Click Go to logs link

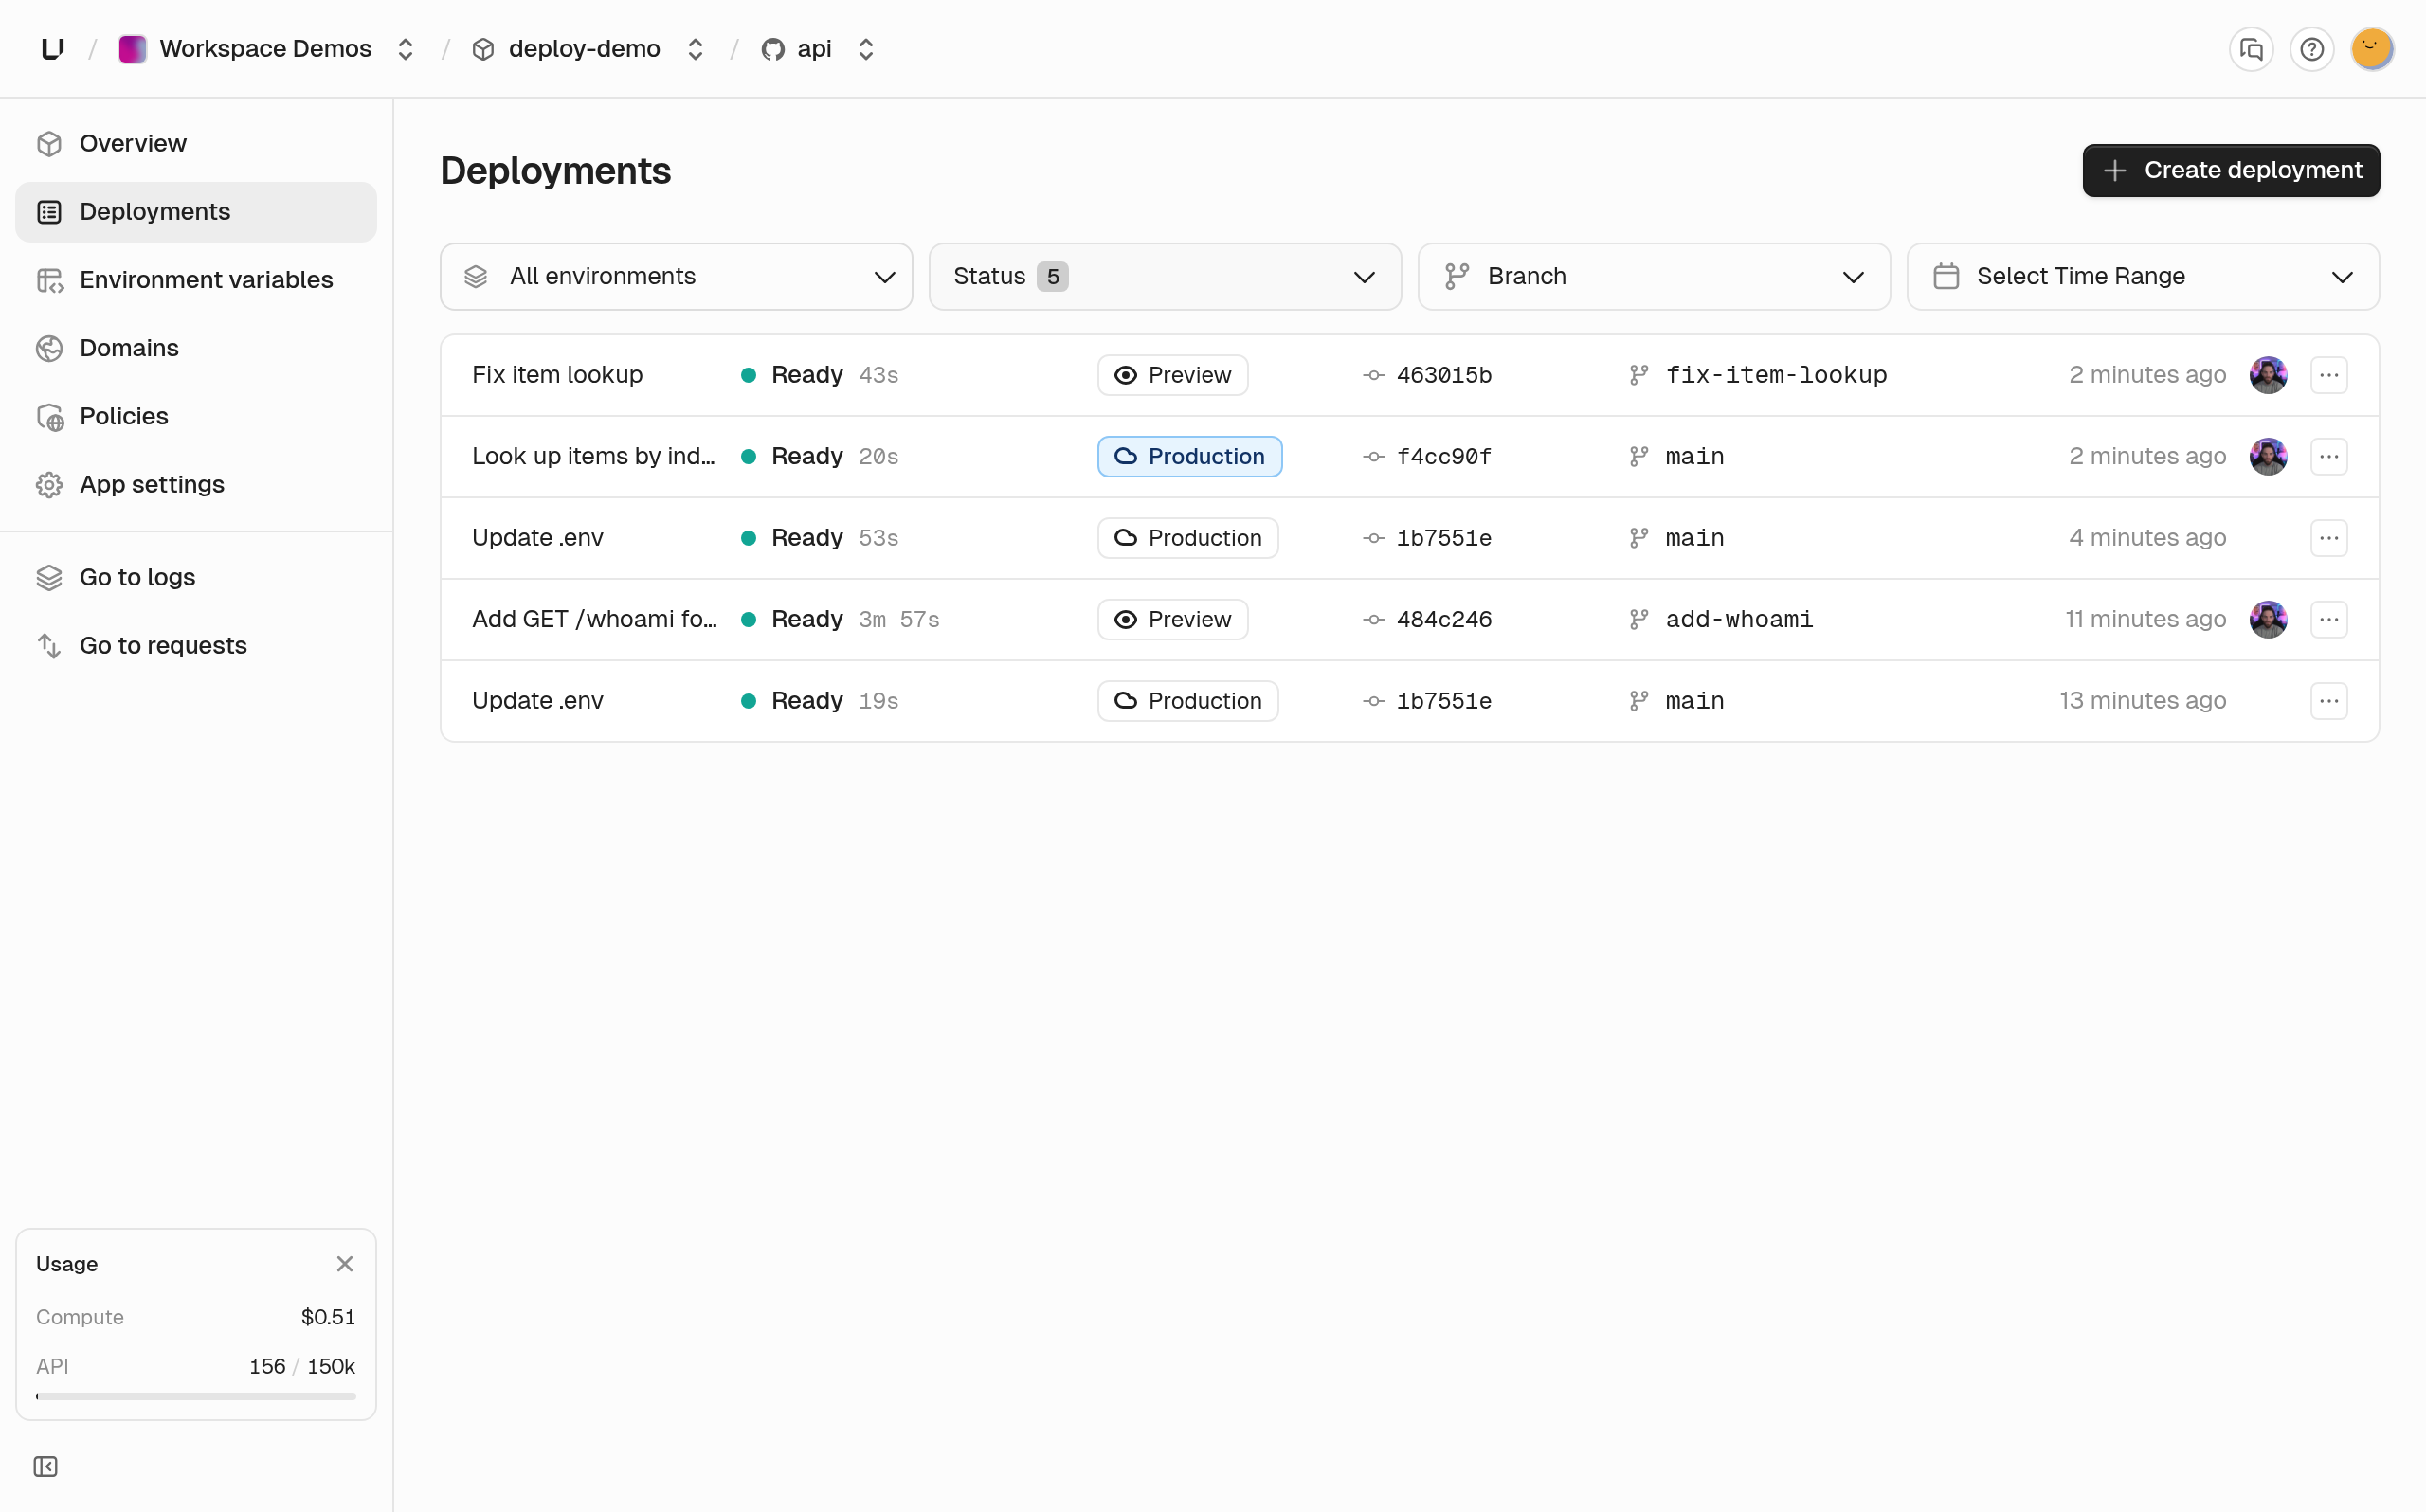(196, 578)
